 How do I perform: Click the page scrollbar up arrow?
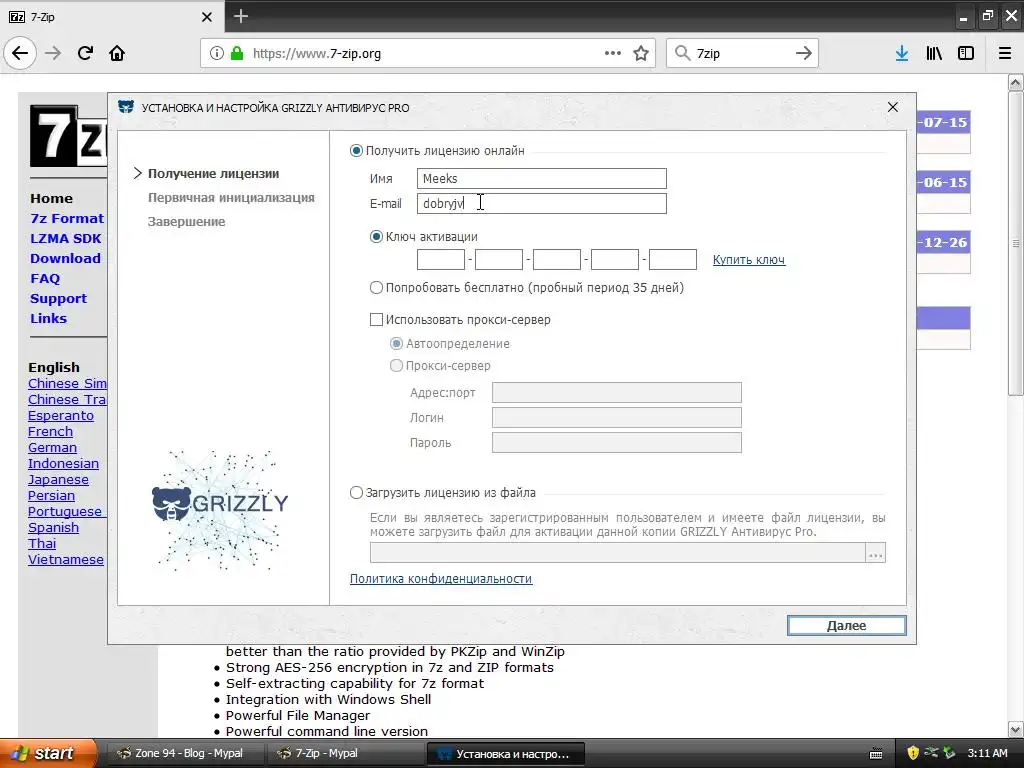[x=1015, y=82]
